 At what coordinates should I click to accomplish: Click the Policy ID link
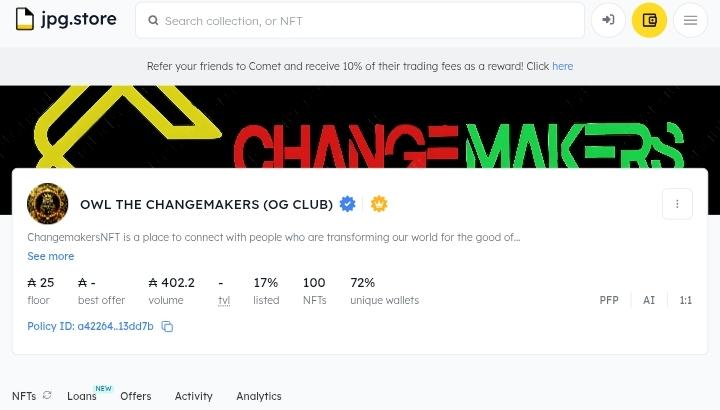coord(90,327)
